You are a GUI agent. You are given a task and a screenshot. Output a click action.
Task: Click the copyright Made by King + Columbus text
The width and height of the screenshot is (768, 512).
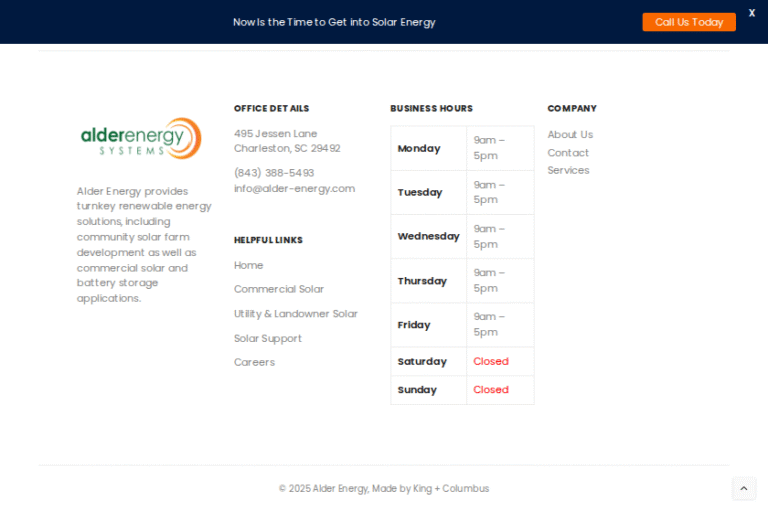[430, 488]
